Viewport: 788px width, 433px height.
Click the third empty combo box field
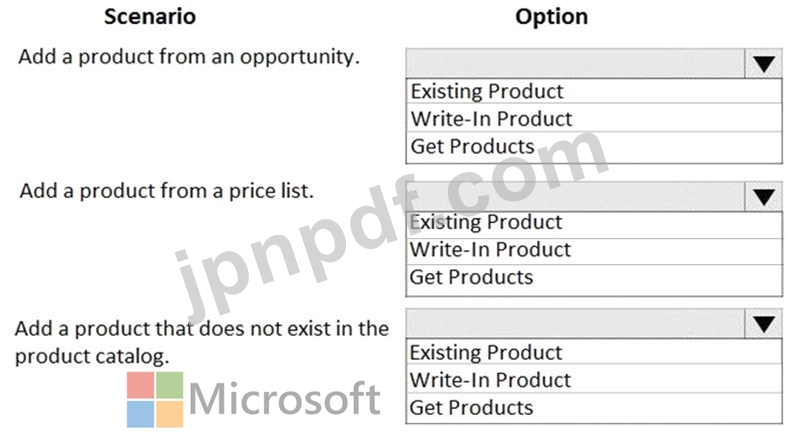(x=575, y=324)
